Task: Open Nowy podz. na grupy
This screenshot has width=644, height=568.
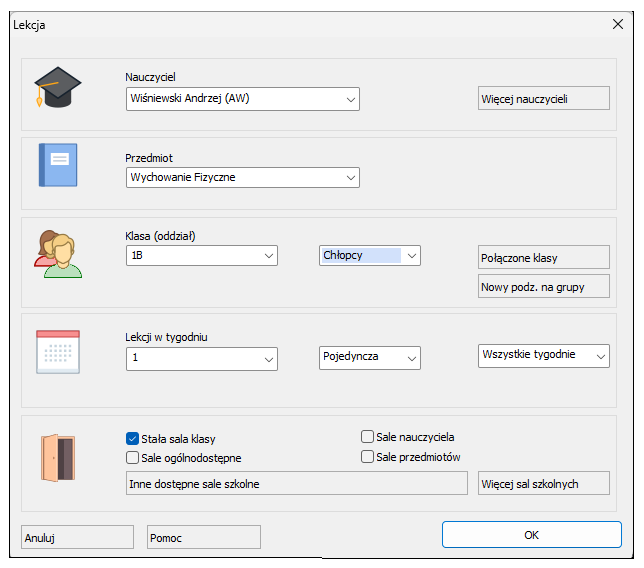Action: 544,286
